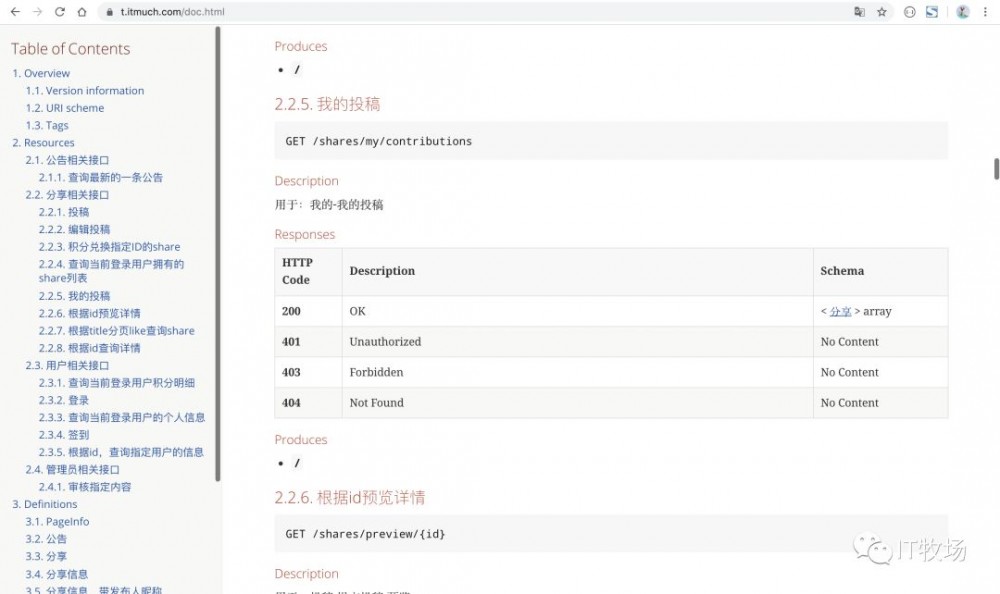This screenshot has width=1000, height=594.
Task: Open 2.2.1. 投稿 entry
Action: (64, 212)
